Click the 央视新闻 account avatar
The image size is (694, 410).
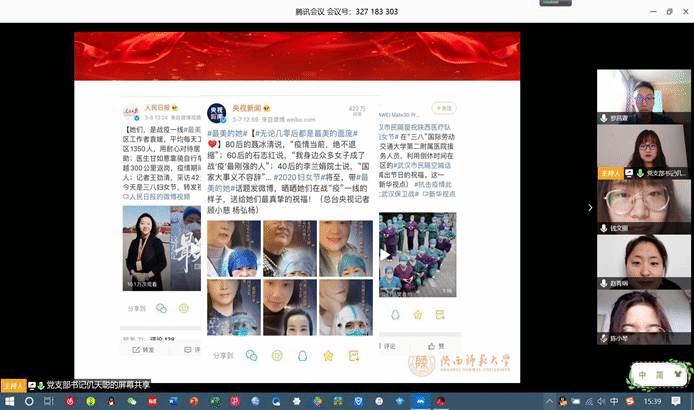(217, 113)
